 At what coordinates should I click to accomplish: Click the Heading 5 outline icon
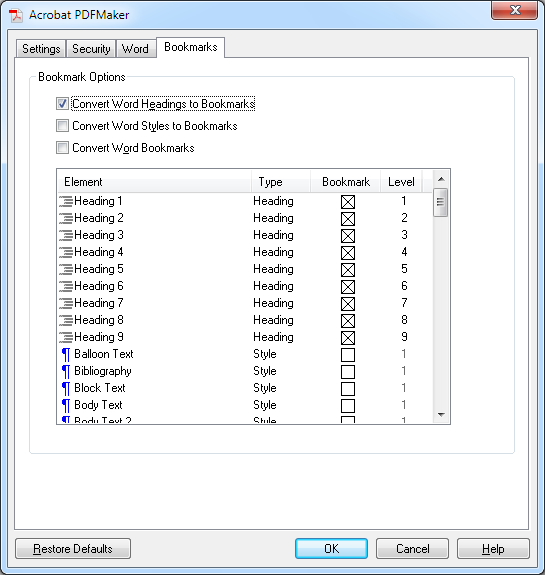pyautogui.click(x=66, y=269)
